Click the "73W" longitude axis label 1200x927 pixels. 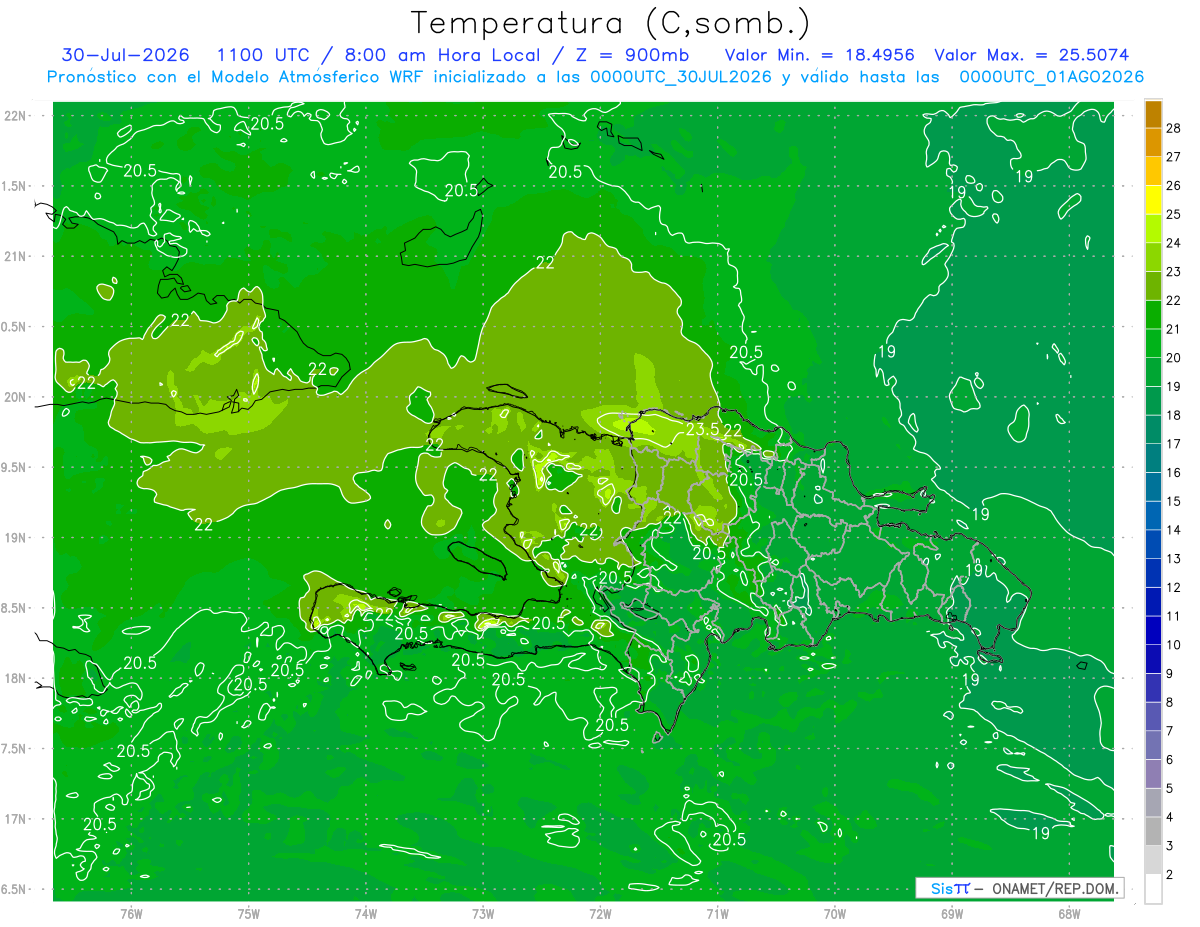pos(483,913)
